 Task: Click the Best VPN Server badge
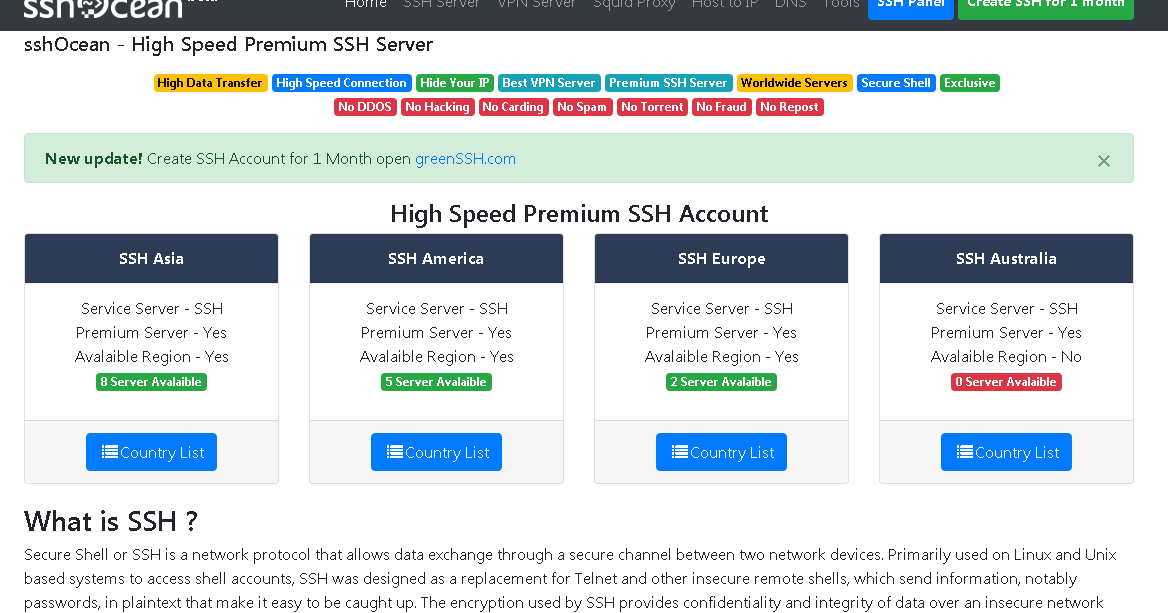549,83
